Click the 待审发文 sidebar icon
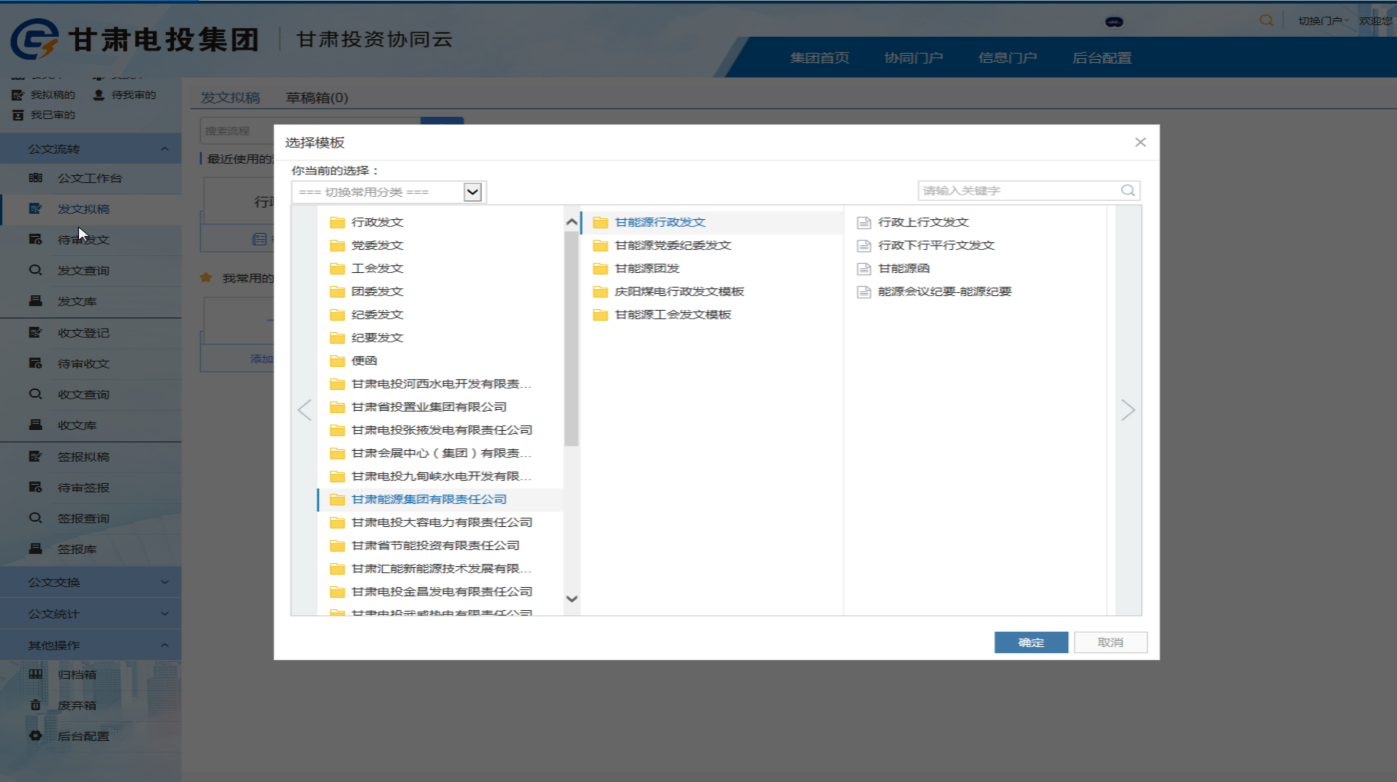Screen dimensions: 1397x782 [36, 240]
